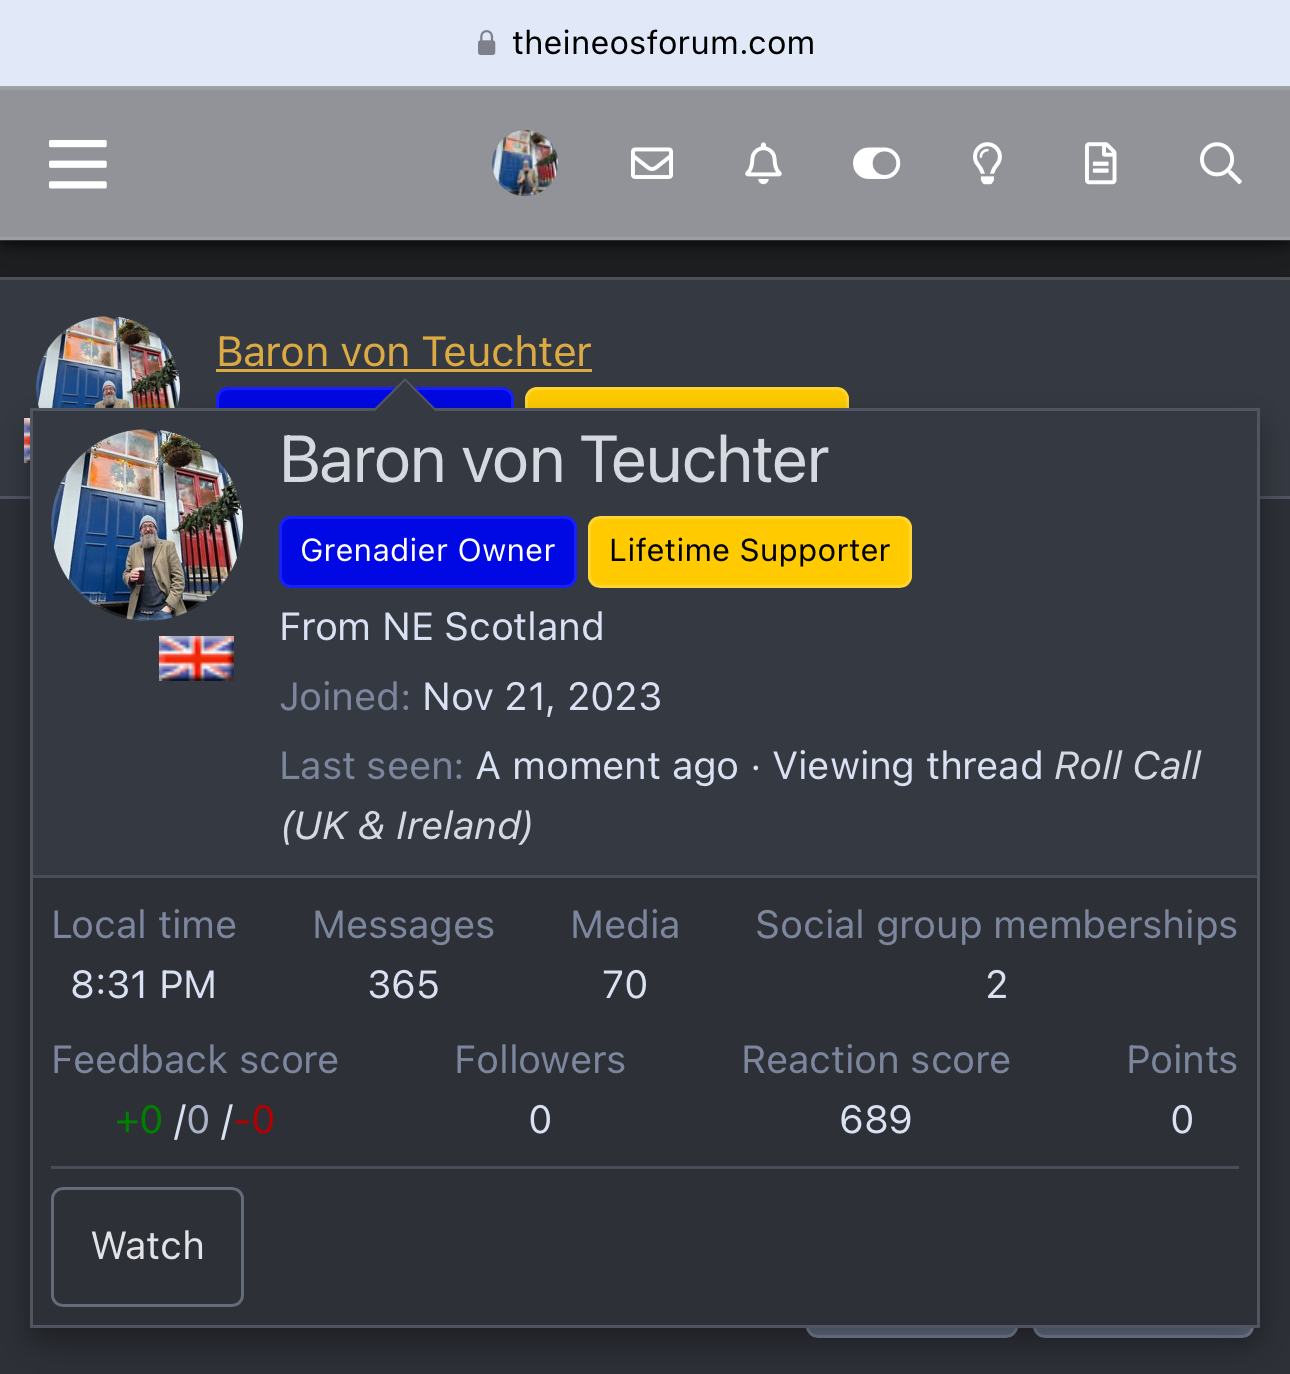Image resolution: width=1290 pixels, height=1374 pixels.
Task: Open the Baron von Teuchter username link
Action: tap(404, 352)
